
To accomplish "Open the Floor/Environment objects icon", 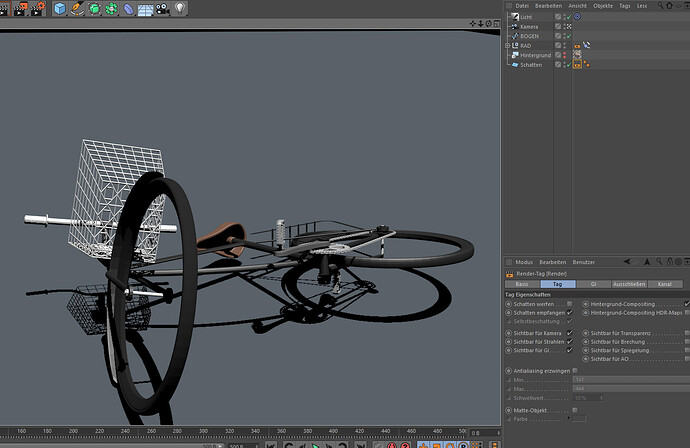I will (x=145, y=9).
